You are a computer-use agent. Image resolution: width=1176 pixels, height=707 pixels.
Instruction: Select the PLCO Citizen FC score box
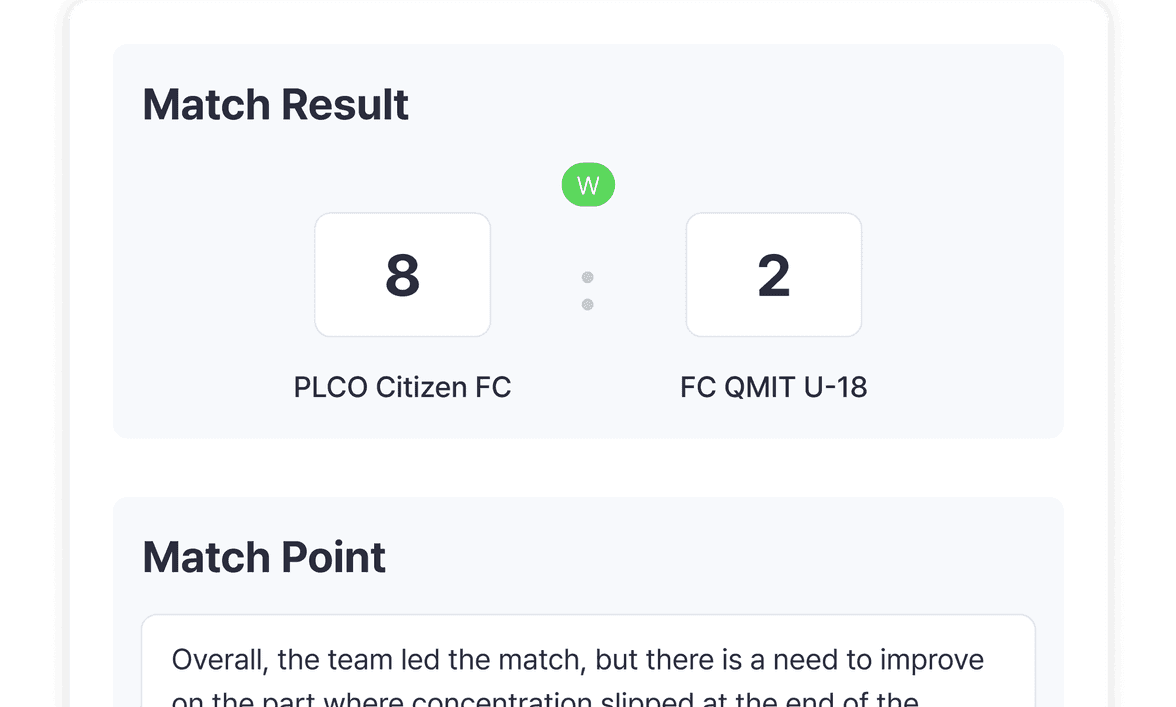coord(402,275)
